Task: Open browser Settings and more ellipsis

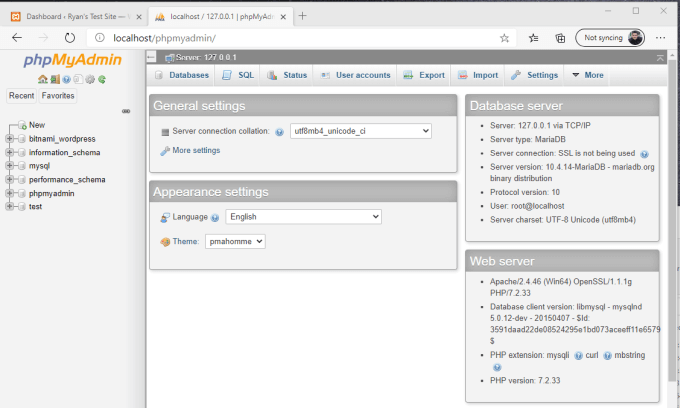Action: point(660,38)
